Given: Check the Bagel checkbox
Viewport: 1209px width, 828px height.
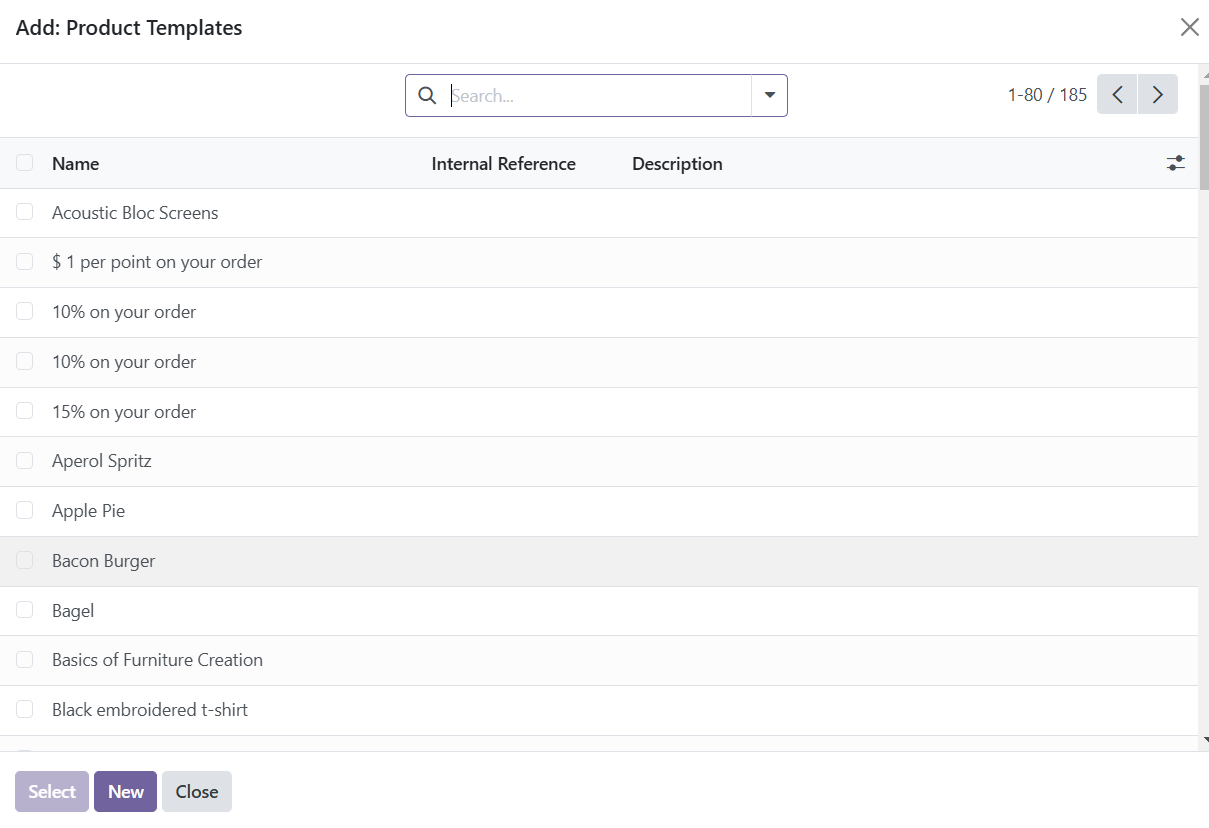Looking at the screenshot, I should (25, 610).
